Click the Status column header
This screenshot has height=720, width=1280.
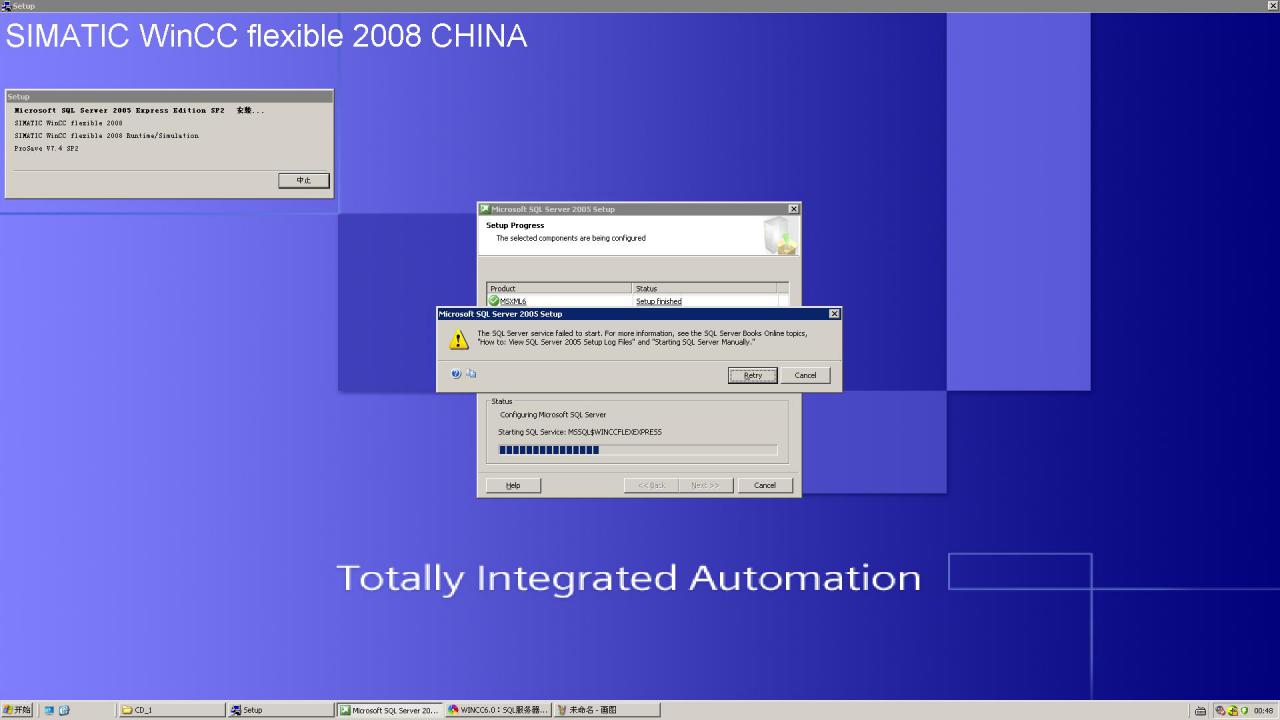[705, 288]
